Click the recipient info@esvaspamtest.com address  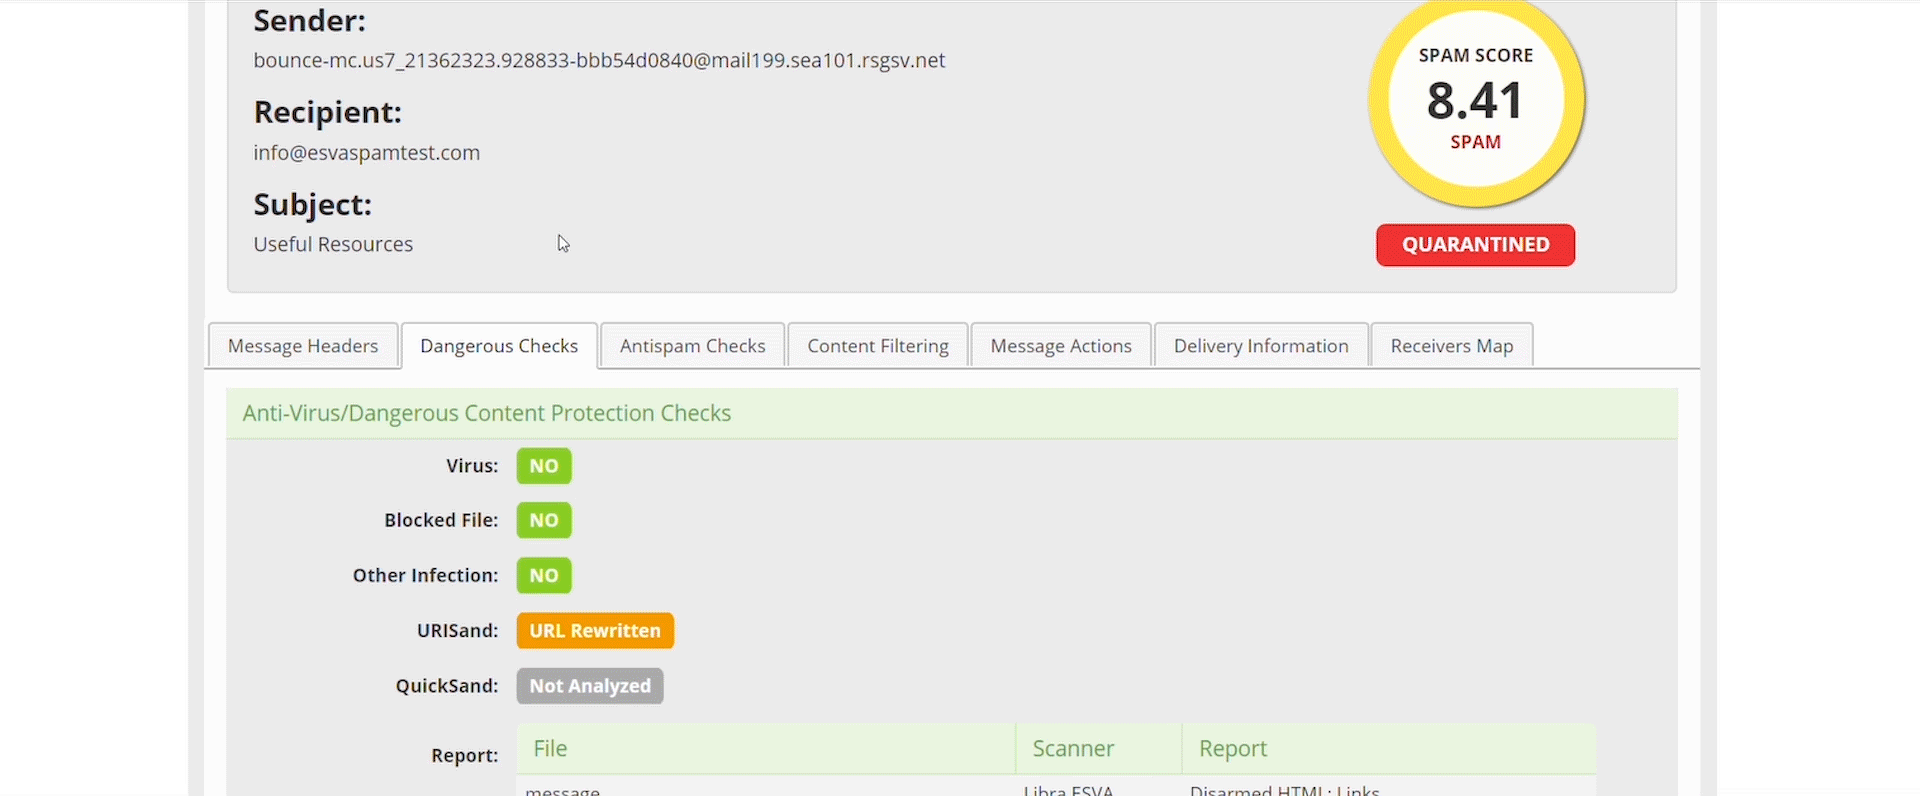coord(366,153)
